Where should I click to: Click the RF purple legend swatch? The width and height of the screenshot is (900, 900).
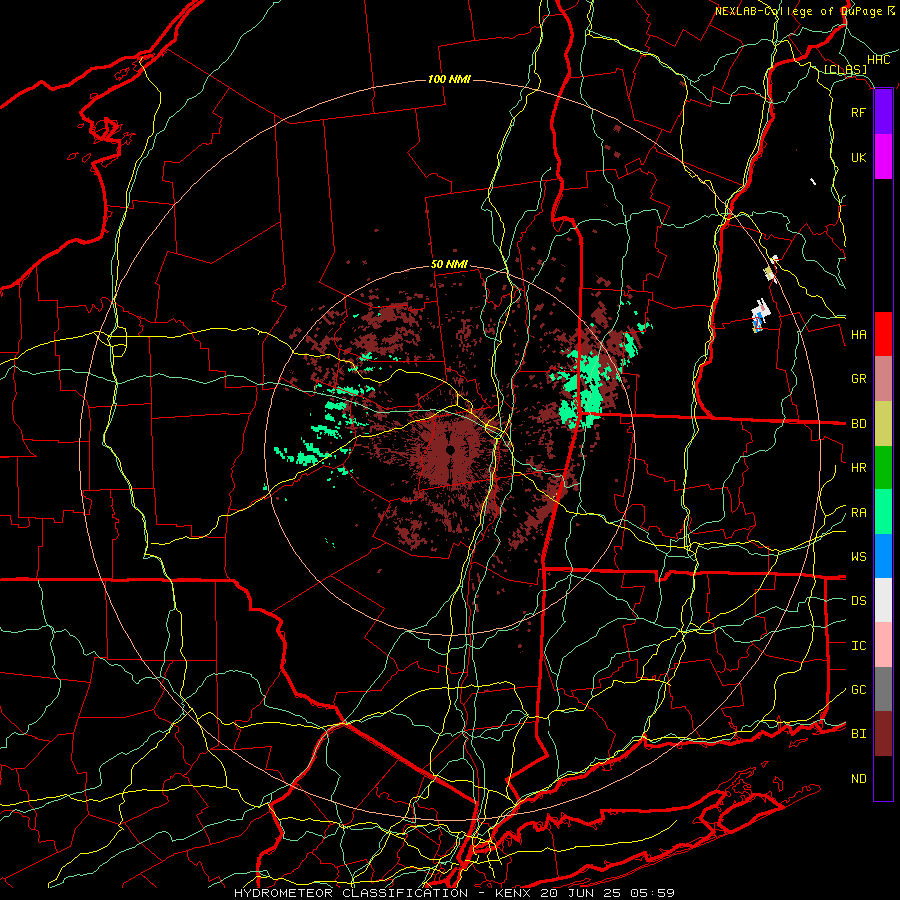tap(883, 112)
